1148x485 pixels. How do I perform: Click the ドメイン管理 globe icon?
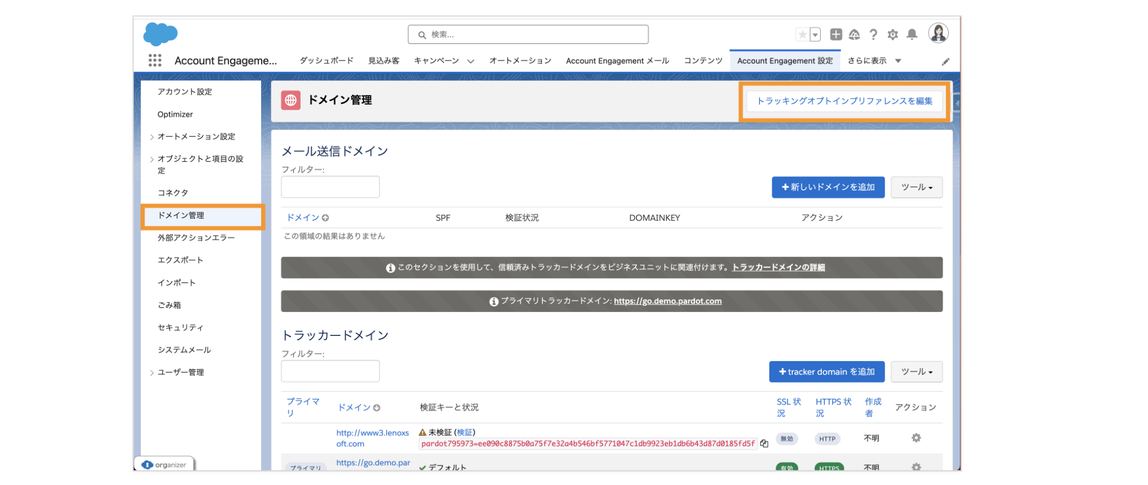point(291,100)
